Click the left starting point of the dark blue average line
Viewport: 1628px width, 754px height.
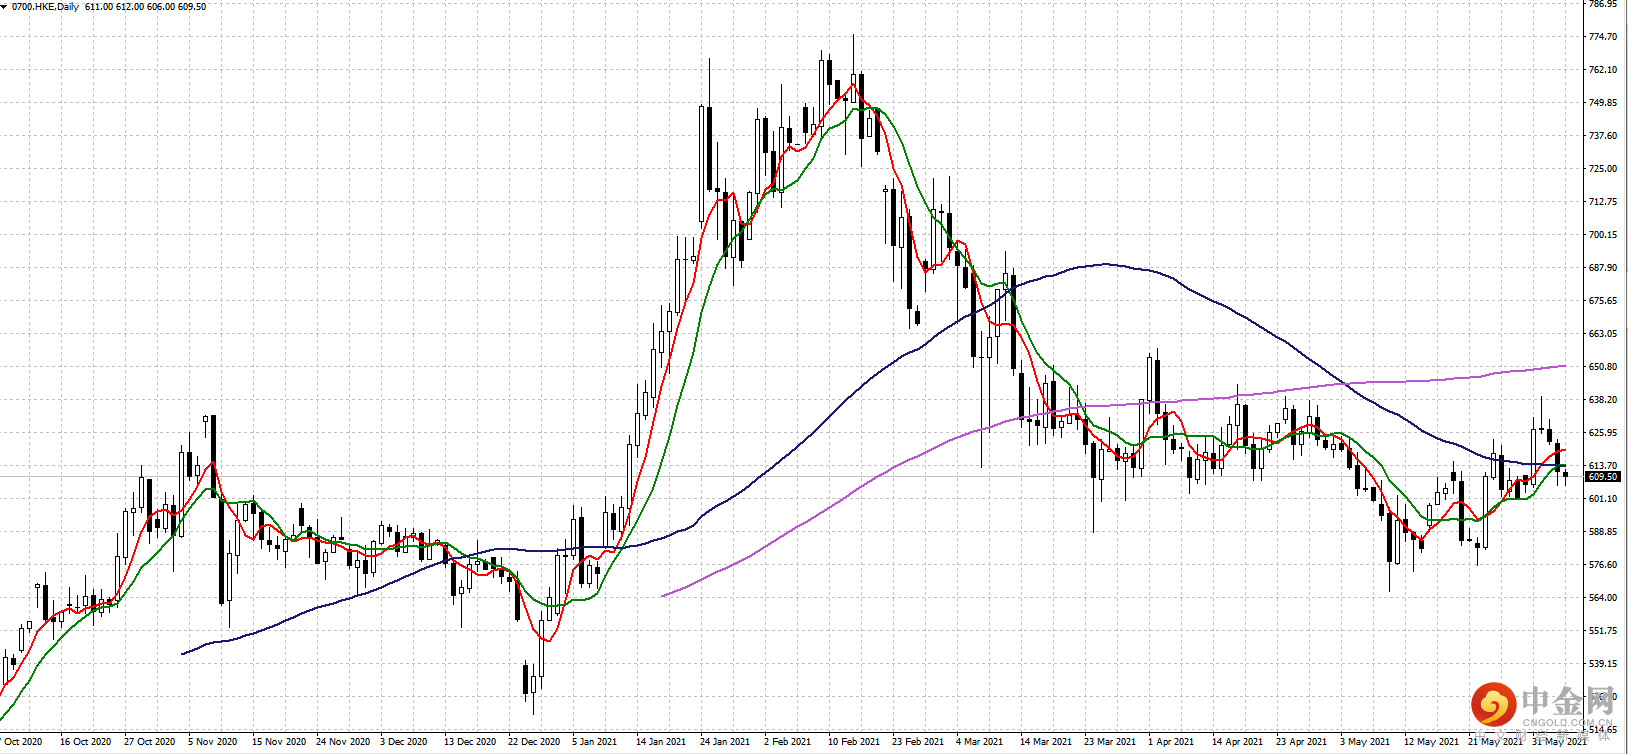click(182, 654)
